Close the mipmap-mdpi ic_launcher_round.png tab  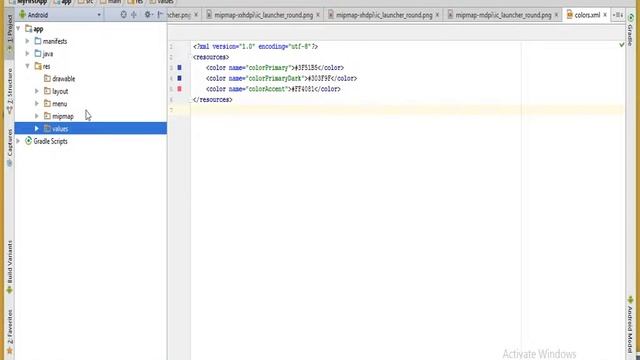tap(556, 15)
